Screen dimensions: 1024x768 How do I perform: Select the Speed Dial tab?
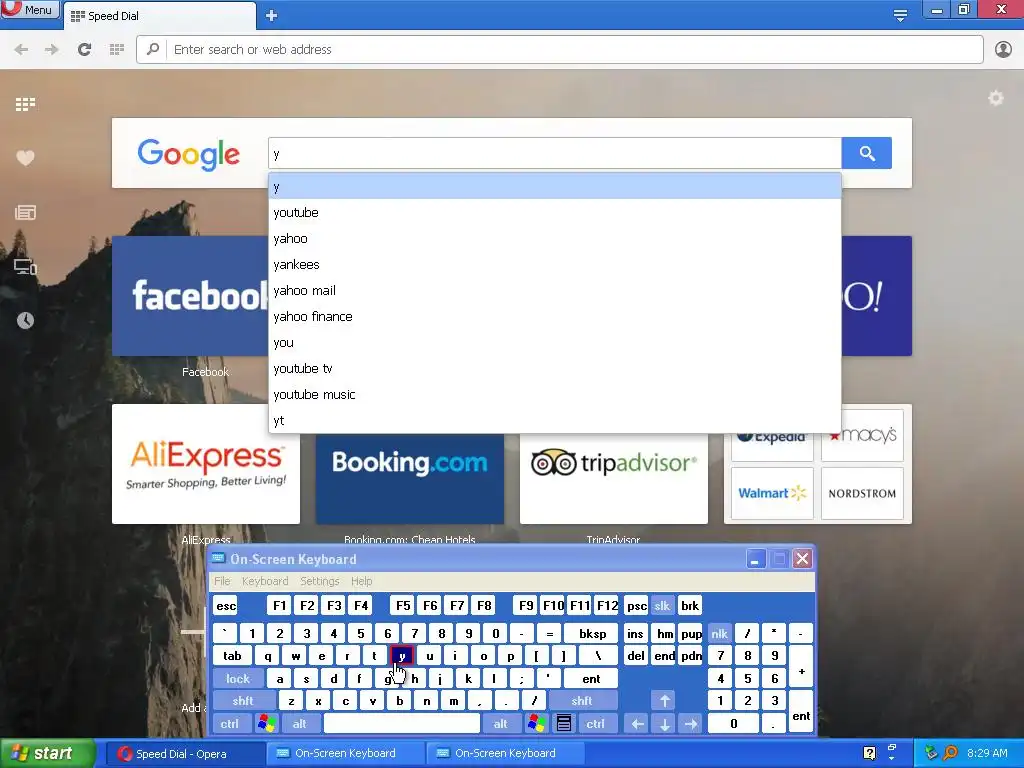coord(159,16)
